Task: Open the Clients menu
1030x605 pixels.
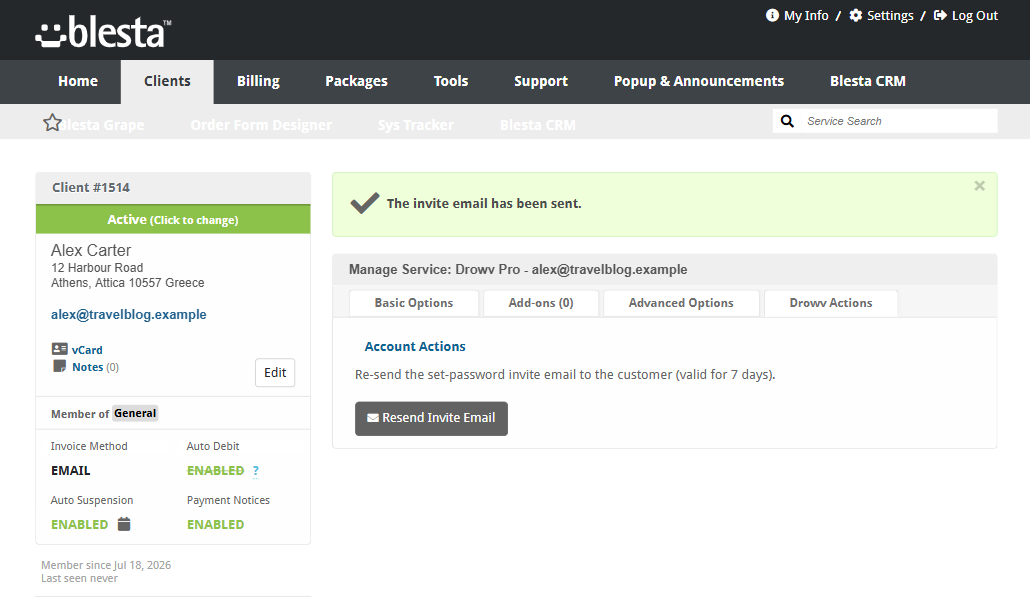Action: [x=168, y=81]
